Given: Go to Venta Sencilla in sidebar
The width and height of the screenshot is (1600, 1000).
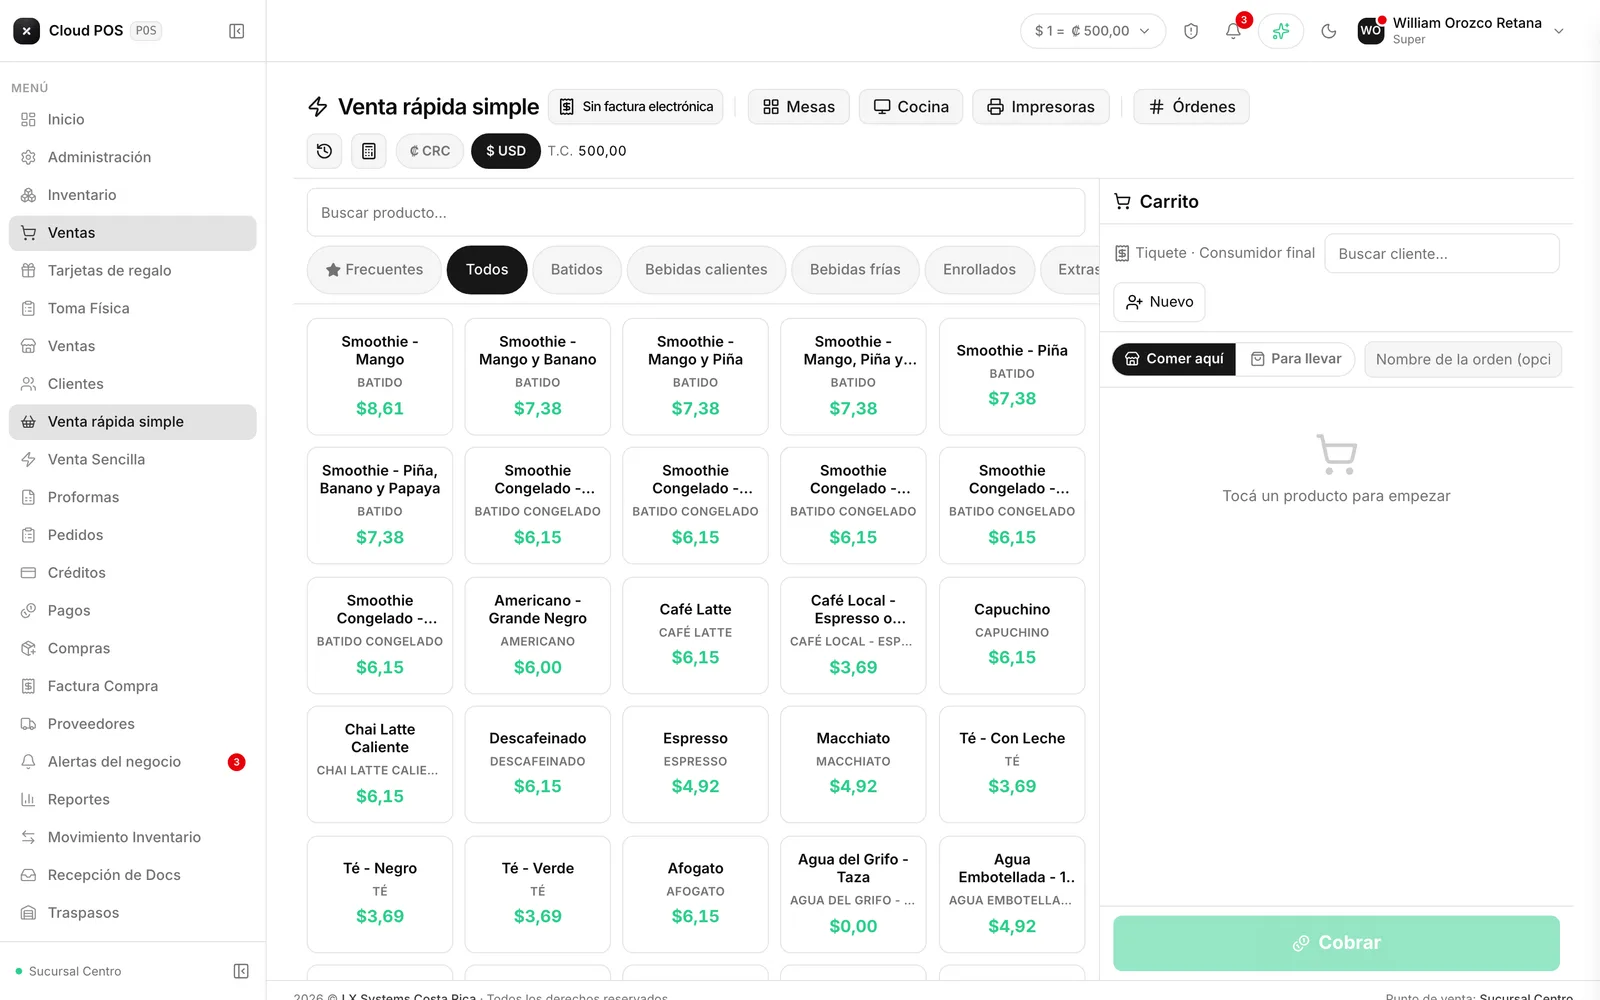Looking at the screenshot, I should 133,459.
